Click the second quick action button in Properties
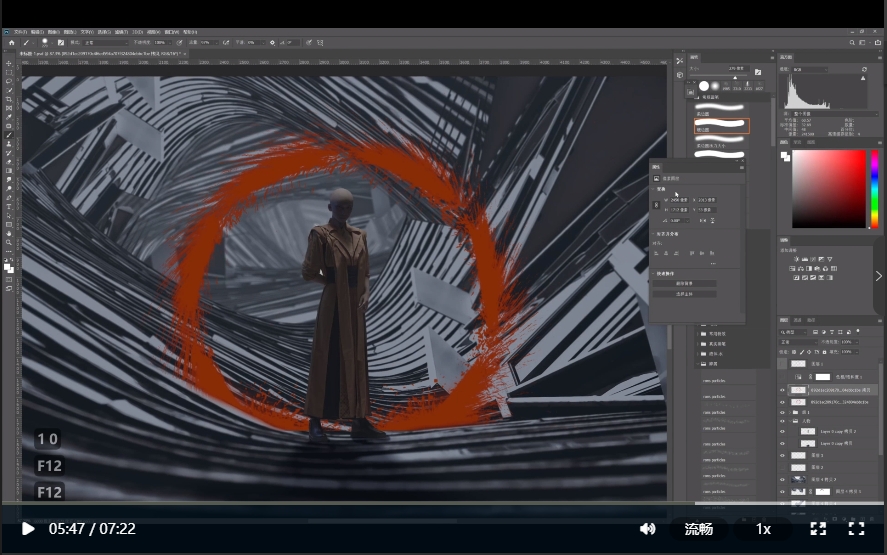 [684, 294]
